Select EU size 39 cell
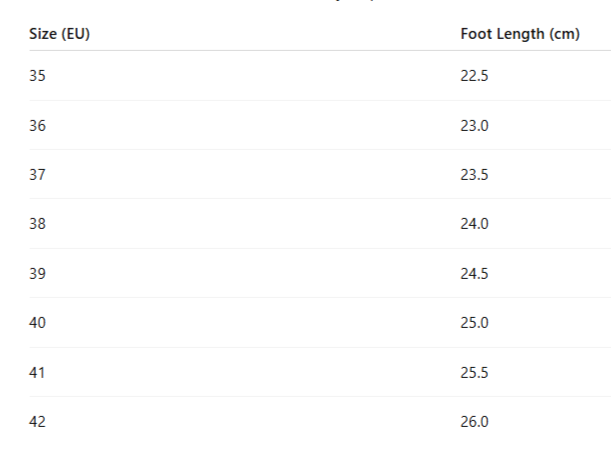The height and width of the screenshot is (460, 611). coord(38,273)
